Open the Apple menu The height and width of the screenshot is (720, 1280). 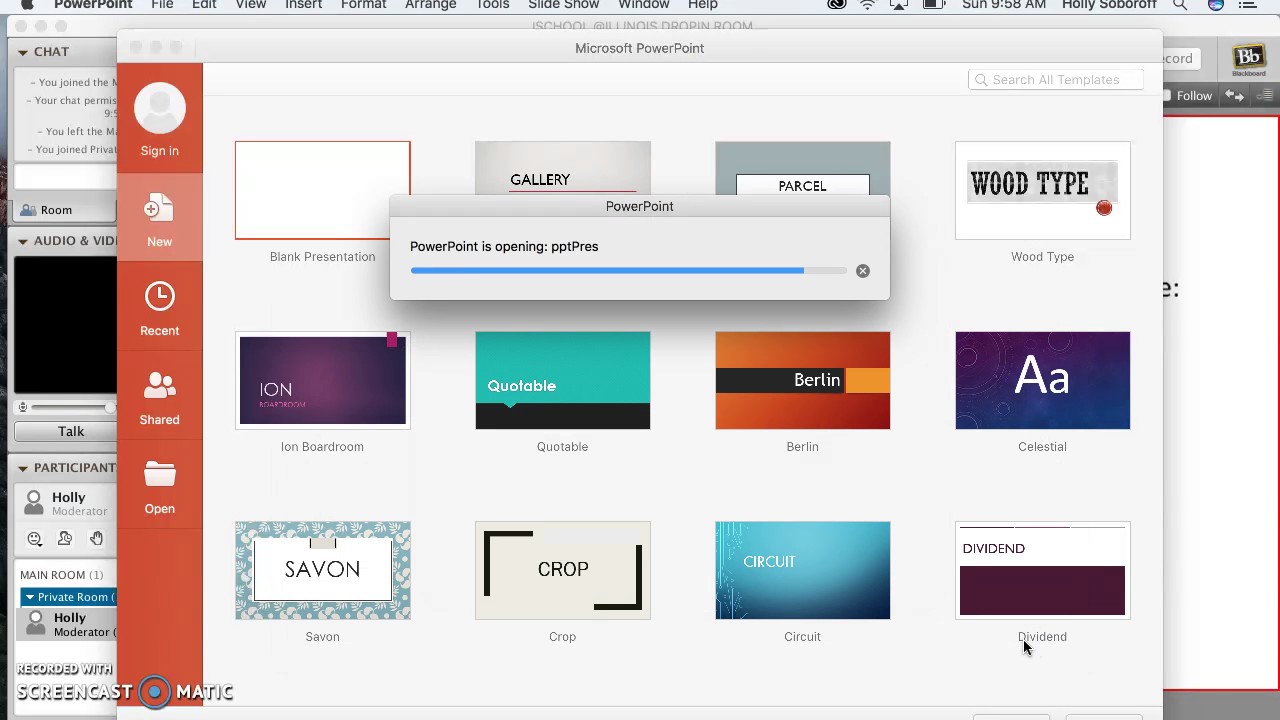(28, 4)
